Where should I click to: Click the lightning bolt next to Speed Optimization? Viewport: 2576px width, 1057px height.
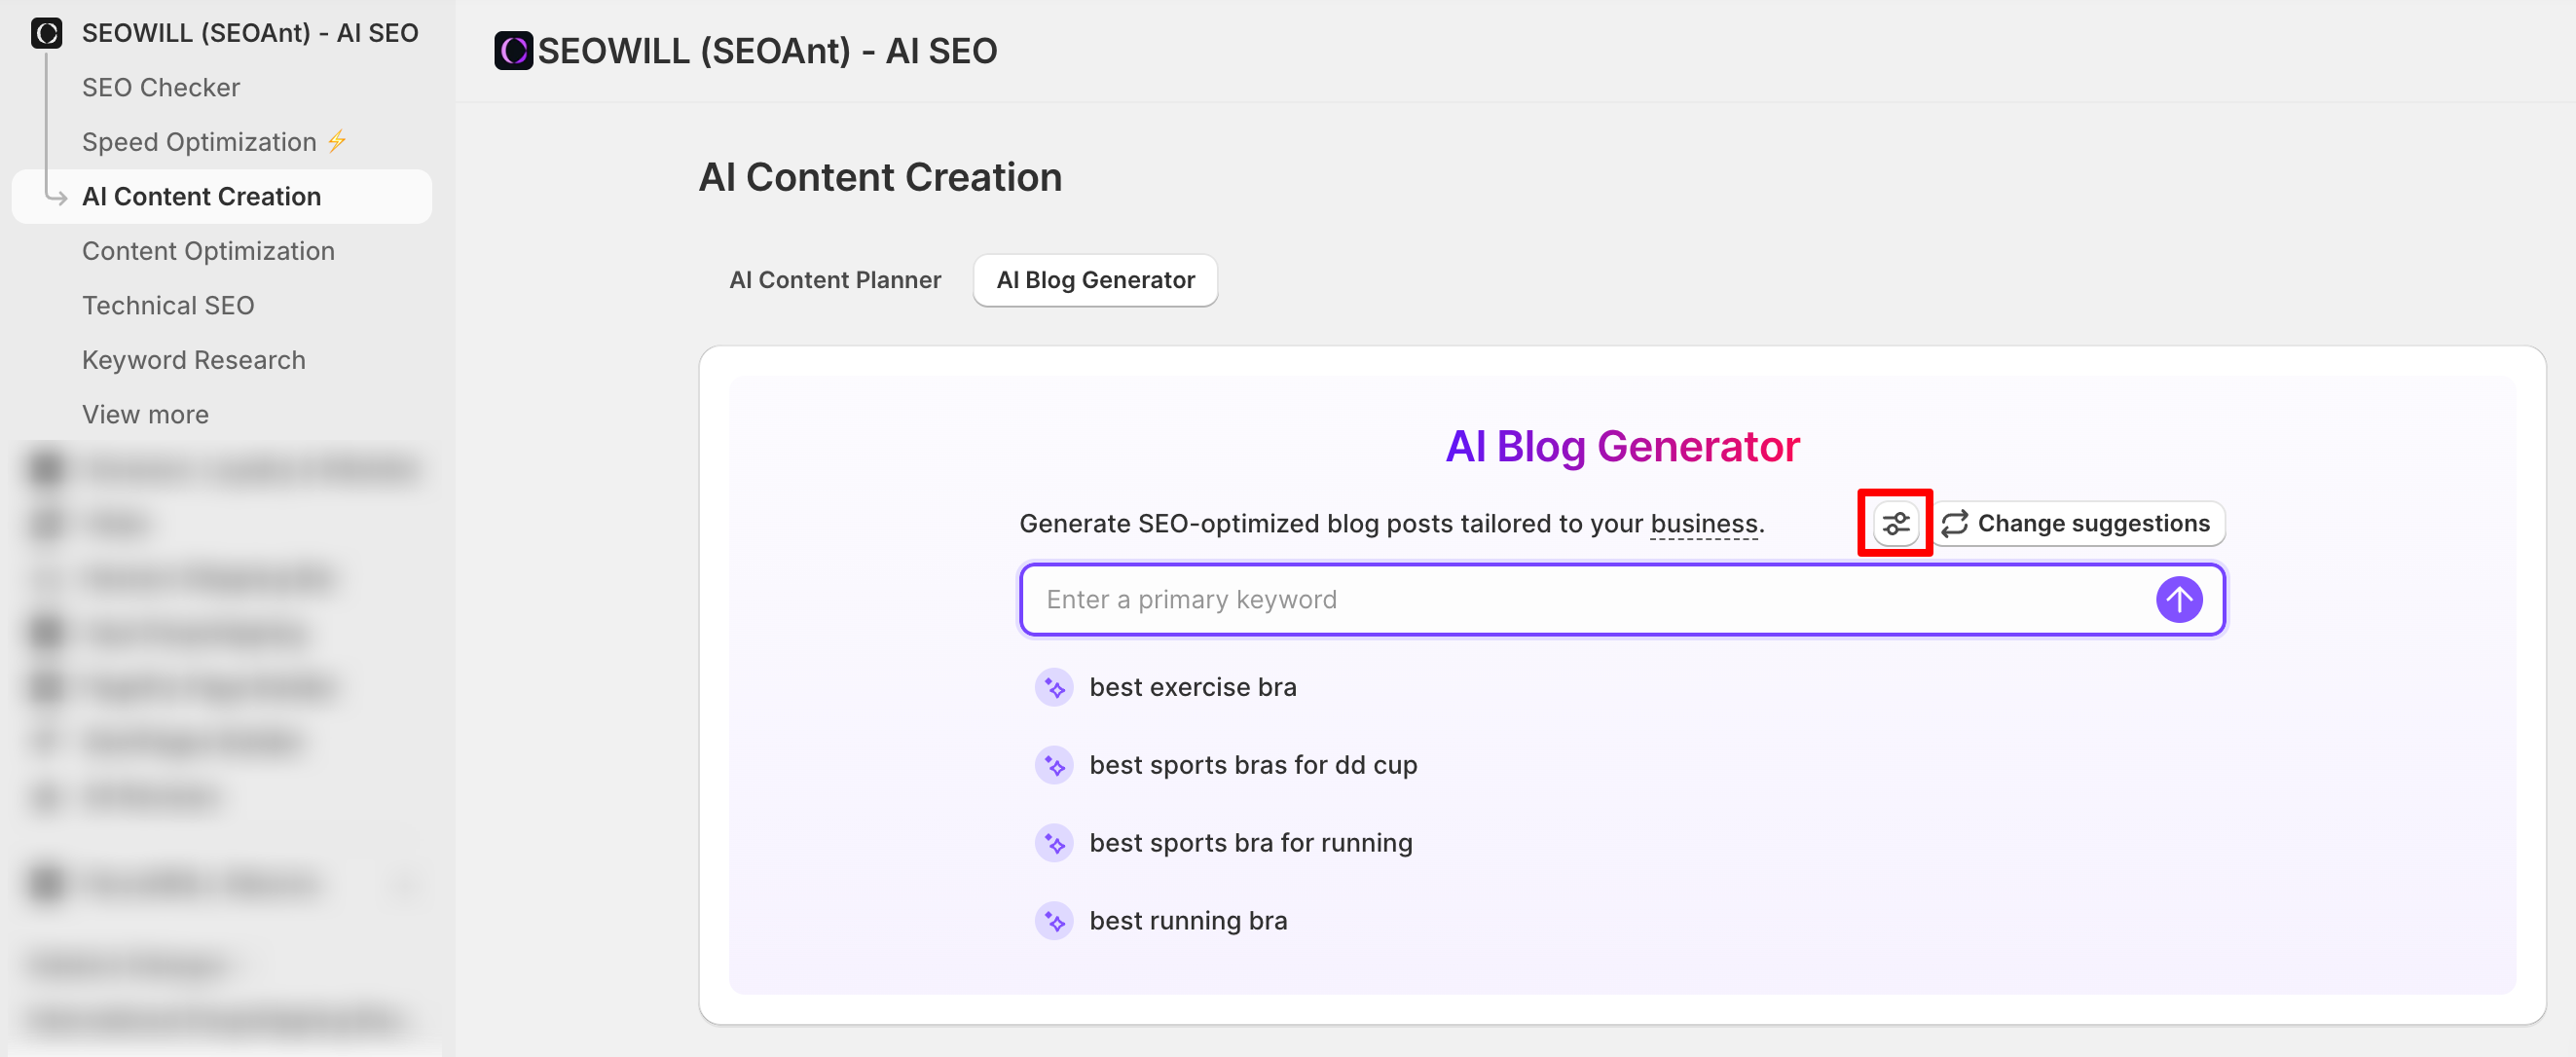click(x=338, y=142)
